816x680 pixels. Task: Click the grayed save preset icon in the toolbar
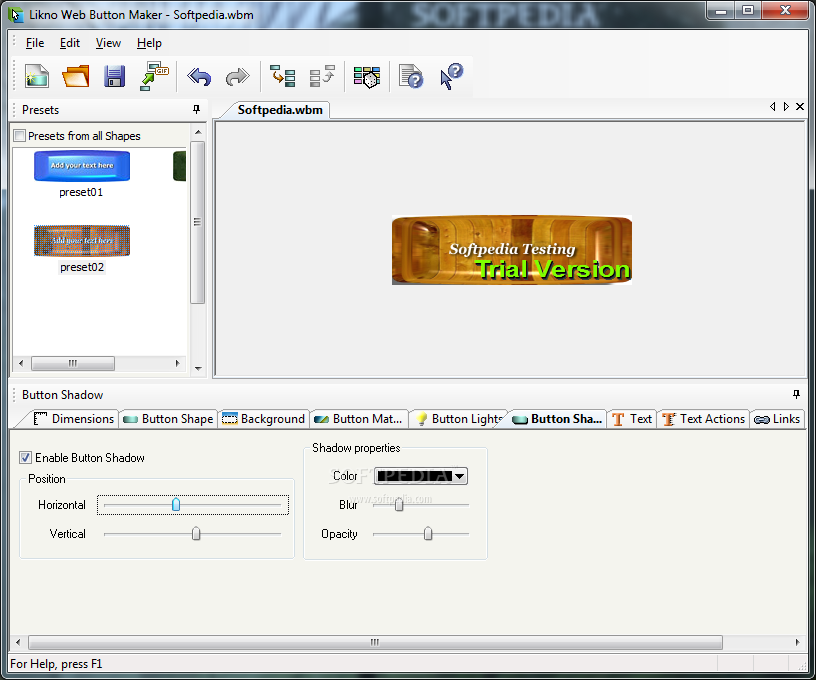click(x=322, y=76)
